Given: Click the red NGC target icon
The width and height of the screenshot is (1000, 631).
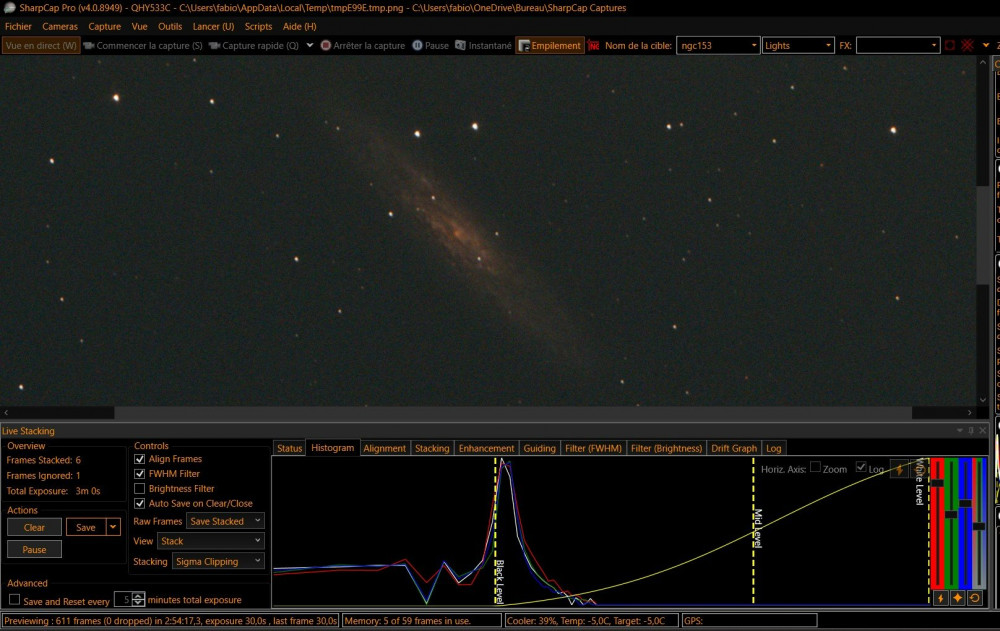Looking at the screenshot, I should click(x=594, y=45).
